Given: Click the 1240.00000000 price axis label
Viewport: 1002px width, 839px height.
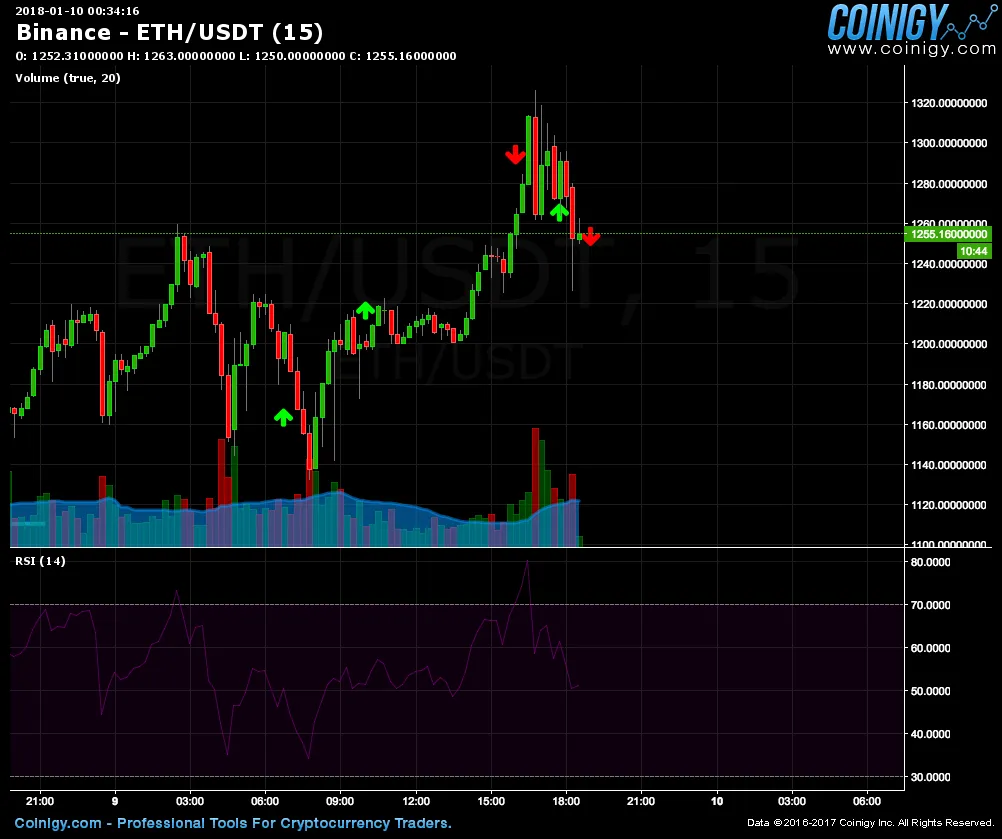Looking at the screenshot, I should click(x=949, y=264).
